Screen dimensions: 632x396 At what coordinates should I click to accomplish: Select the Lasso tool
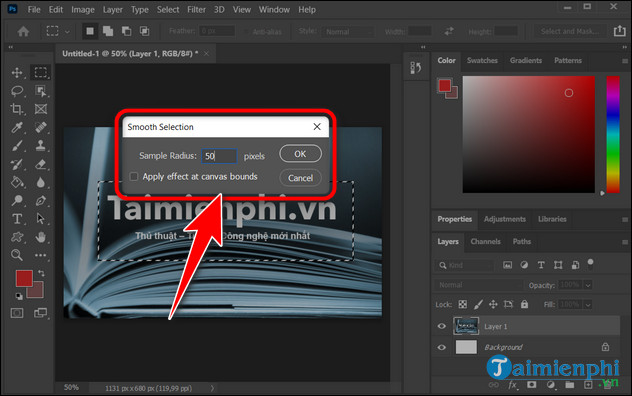coord(17,91)
